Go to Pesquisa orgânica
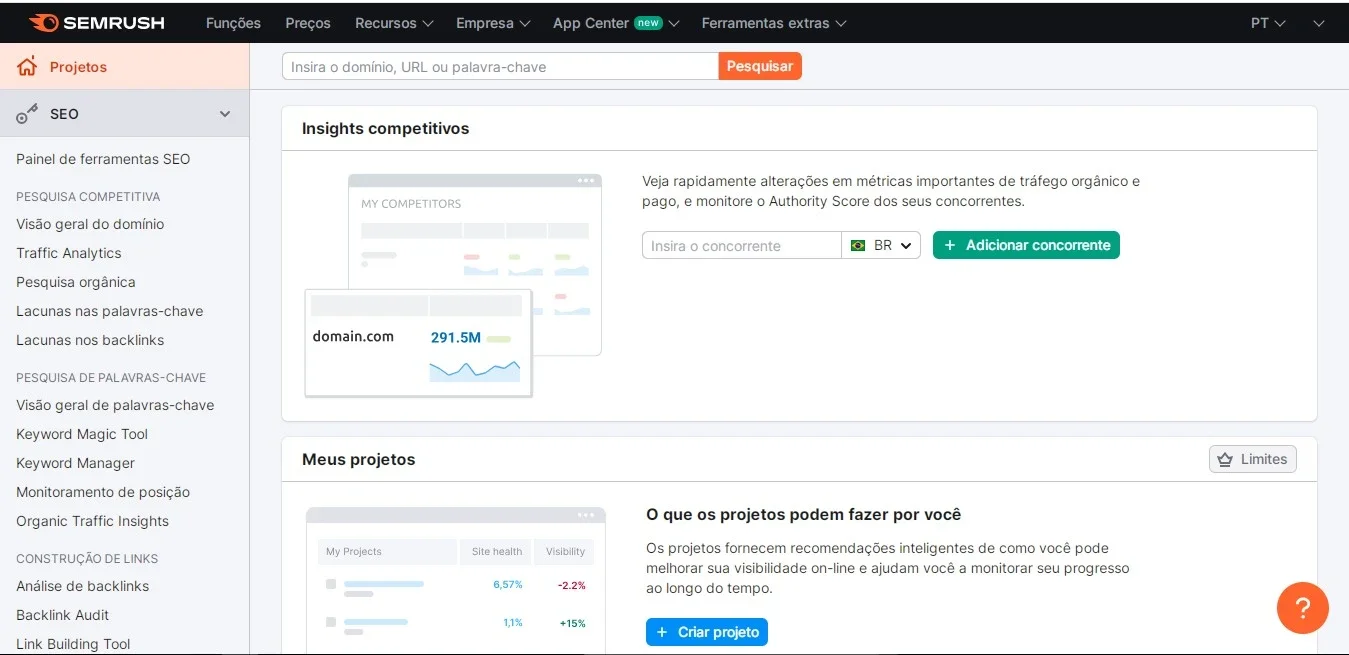Image resolution: width=1349 pixels, height=655 pixels. [x=76, y=282]
